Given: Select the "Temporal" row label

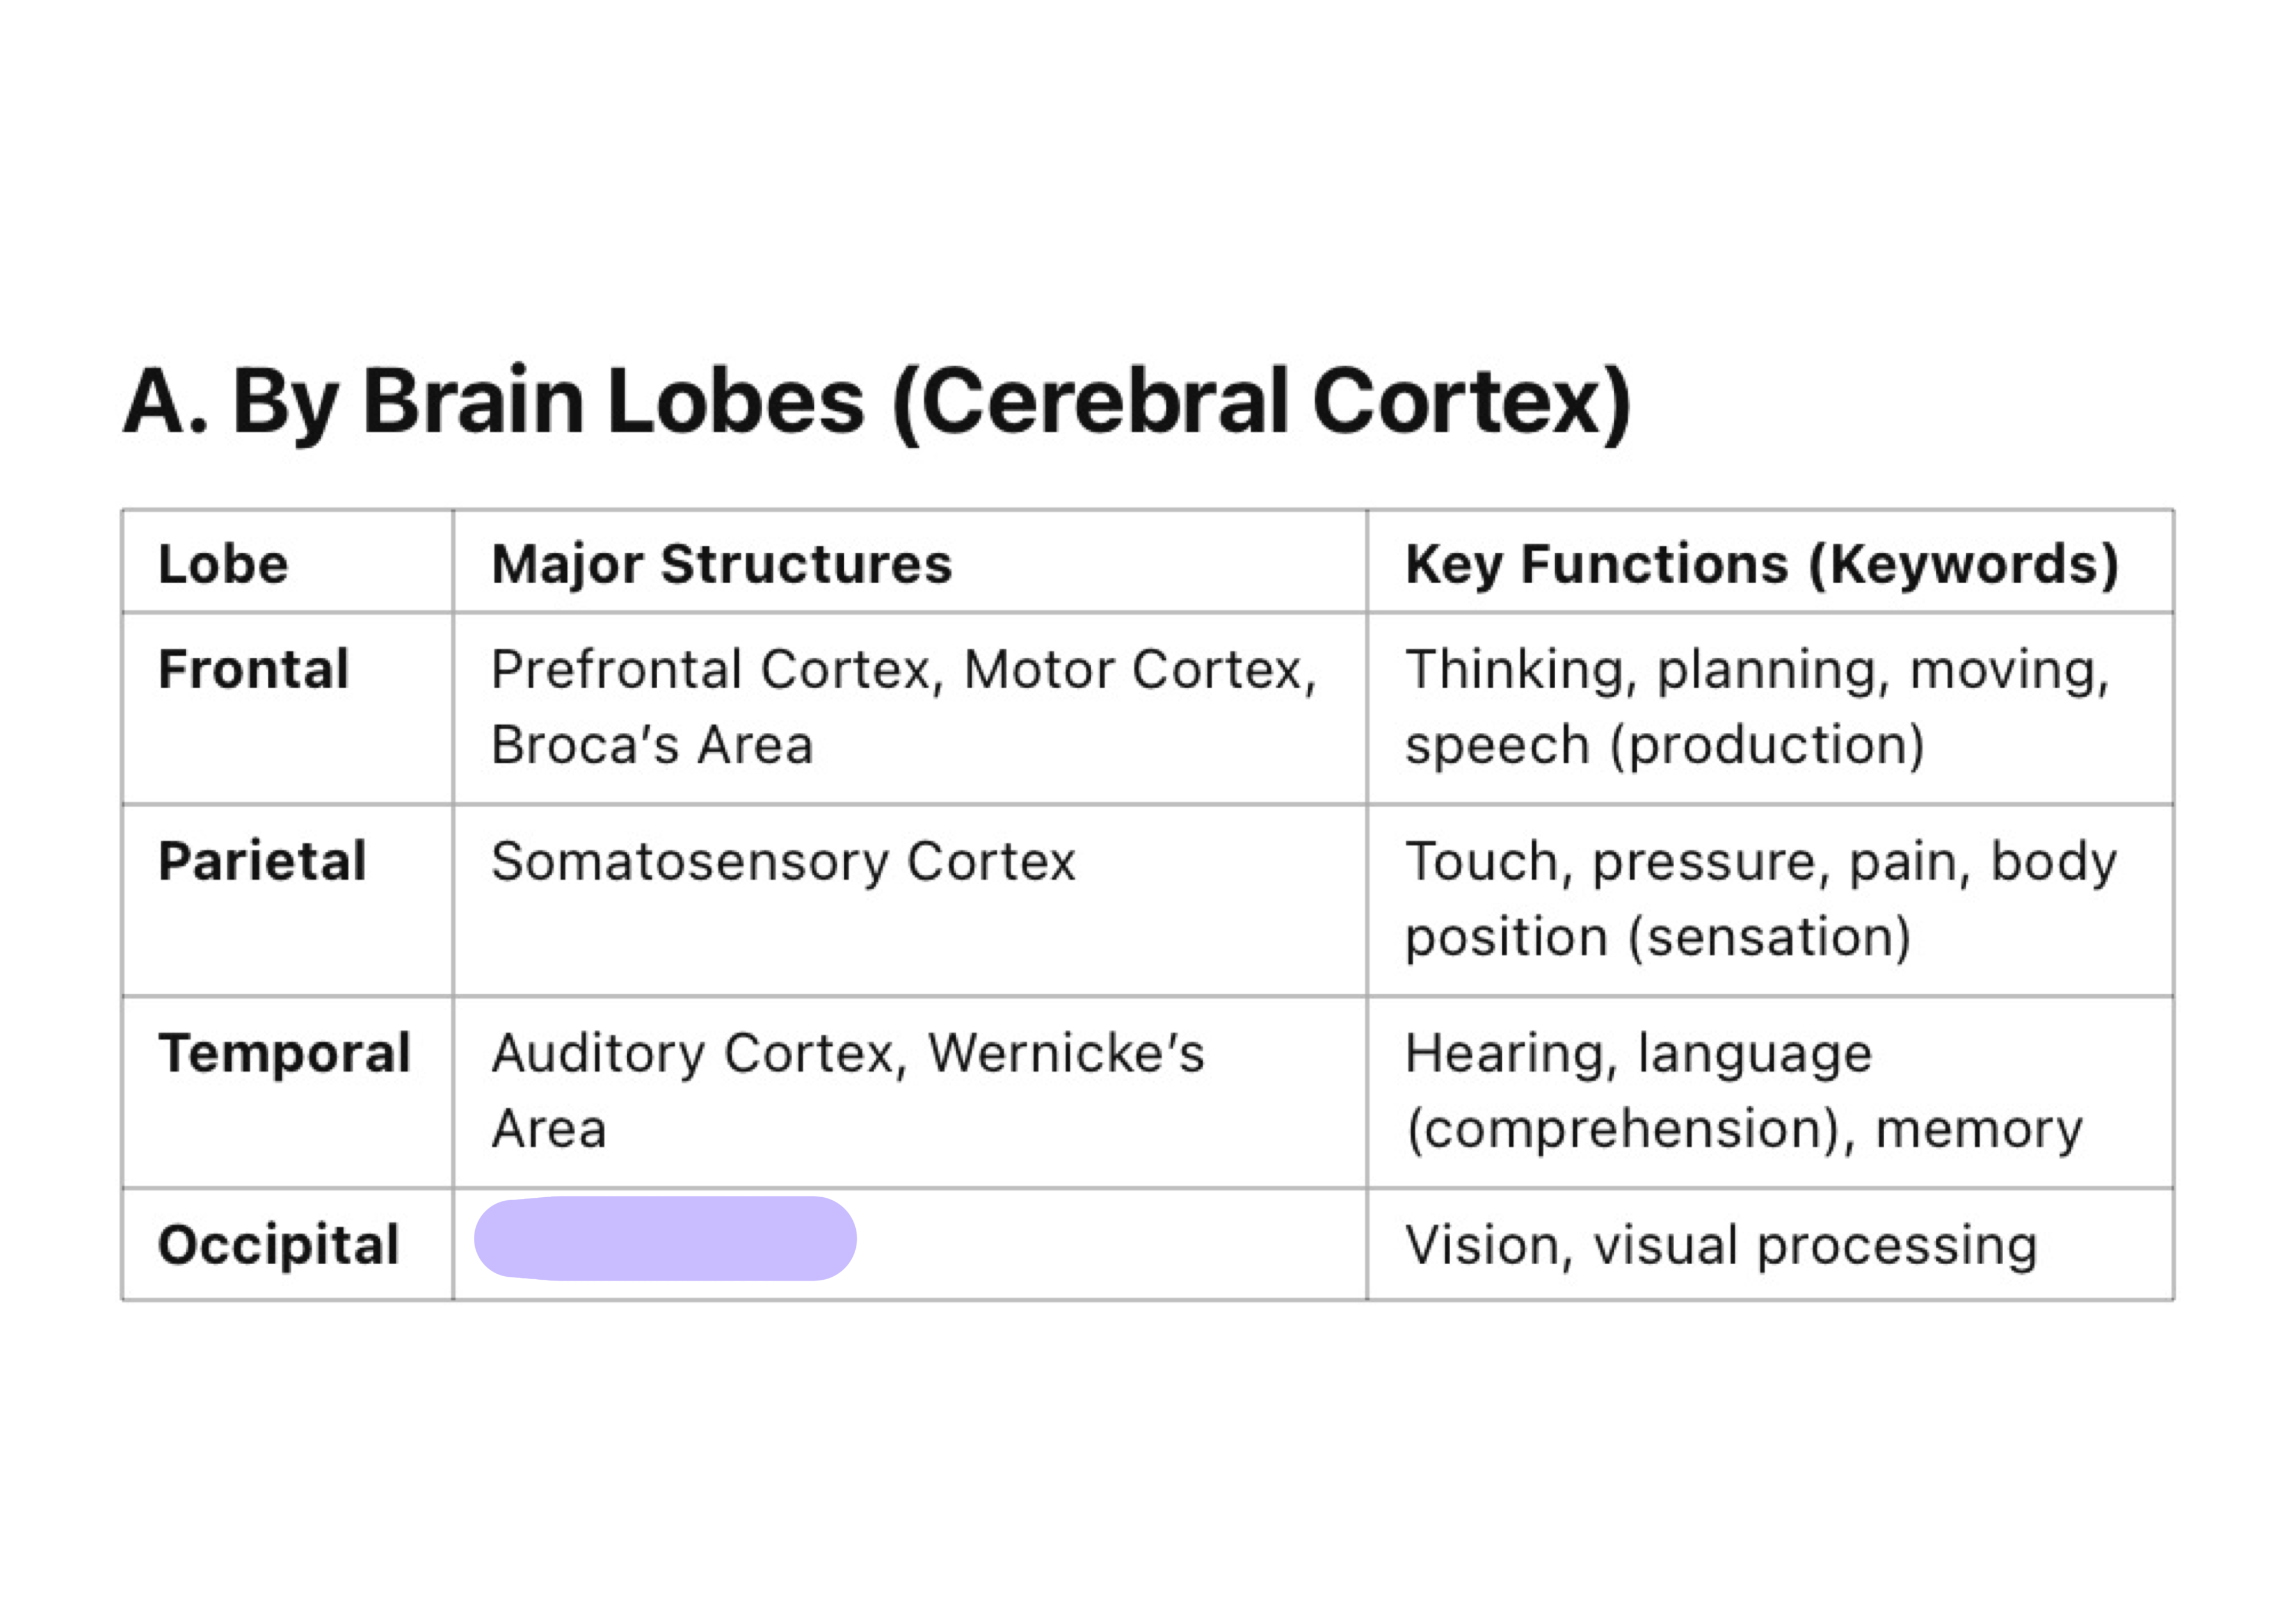Looking at the screenshot, I should point(284,1053).
